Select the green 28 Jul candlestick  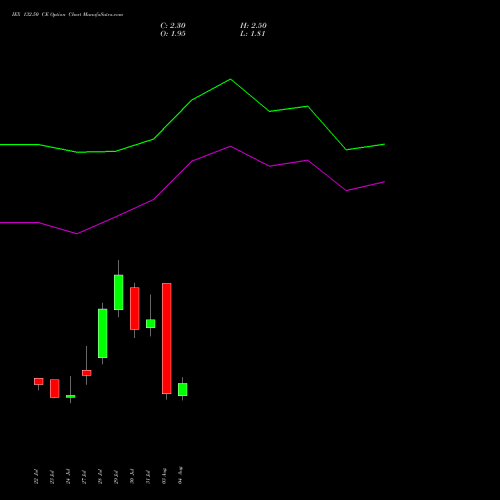click(103, 333)
